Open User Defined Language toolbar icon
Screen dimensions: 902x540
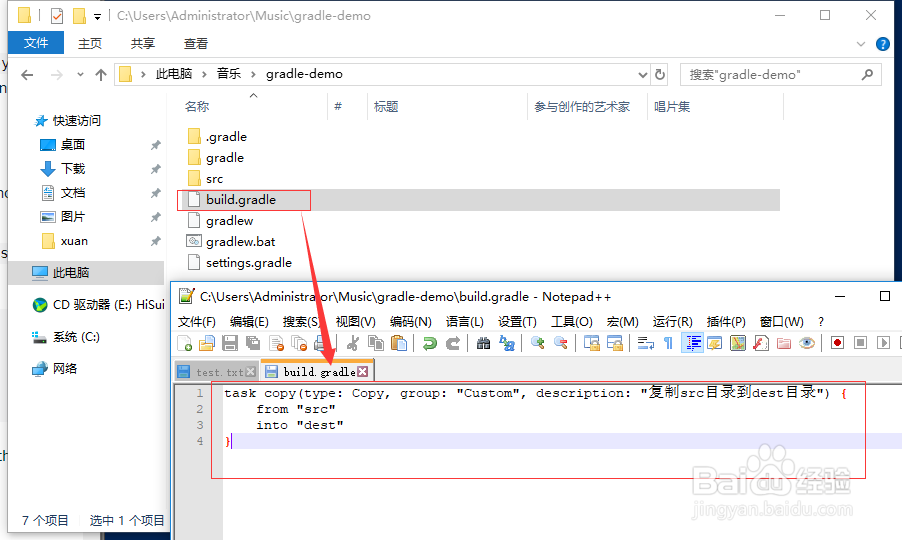(x=714, y=343)
